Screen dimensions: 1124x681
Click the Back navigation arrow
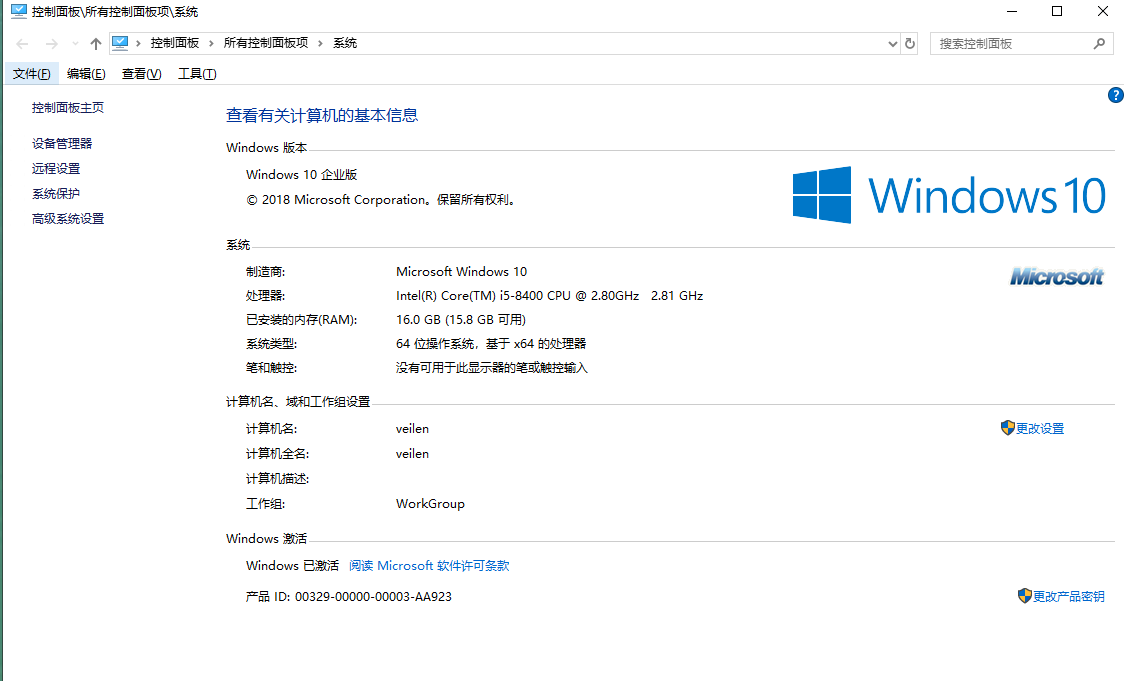pos(22,44)
